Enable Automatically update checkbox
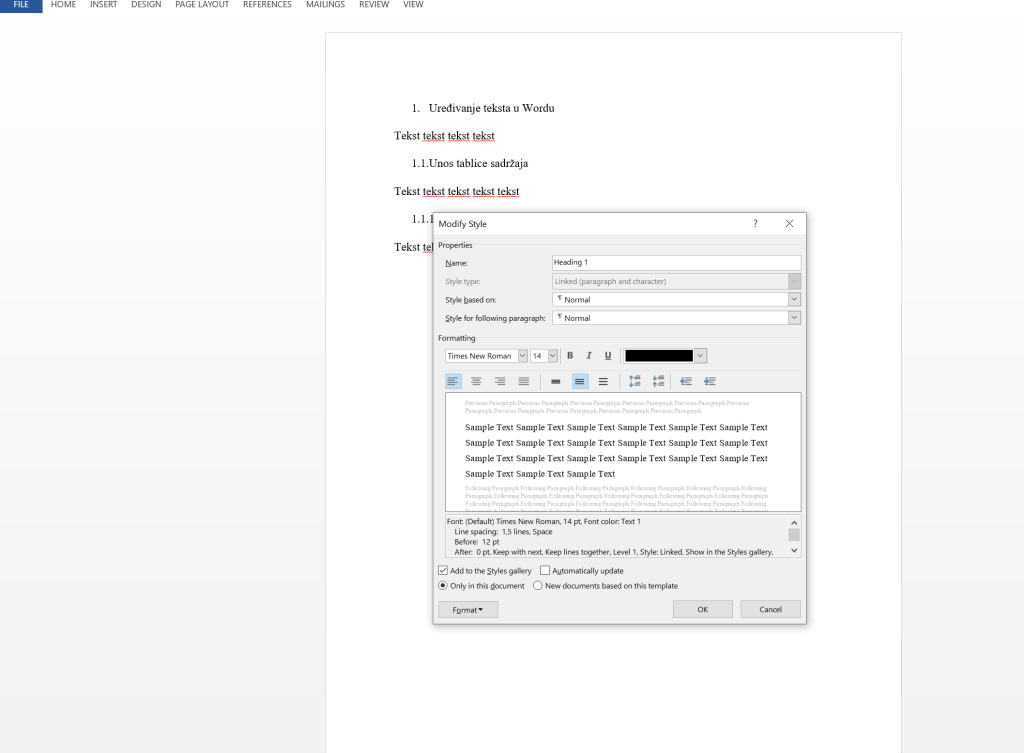This screenshot has height=753, width=1024. point(545,570)
